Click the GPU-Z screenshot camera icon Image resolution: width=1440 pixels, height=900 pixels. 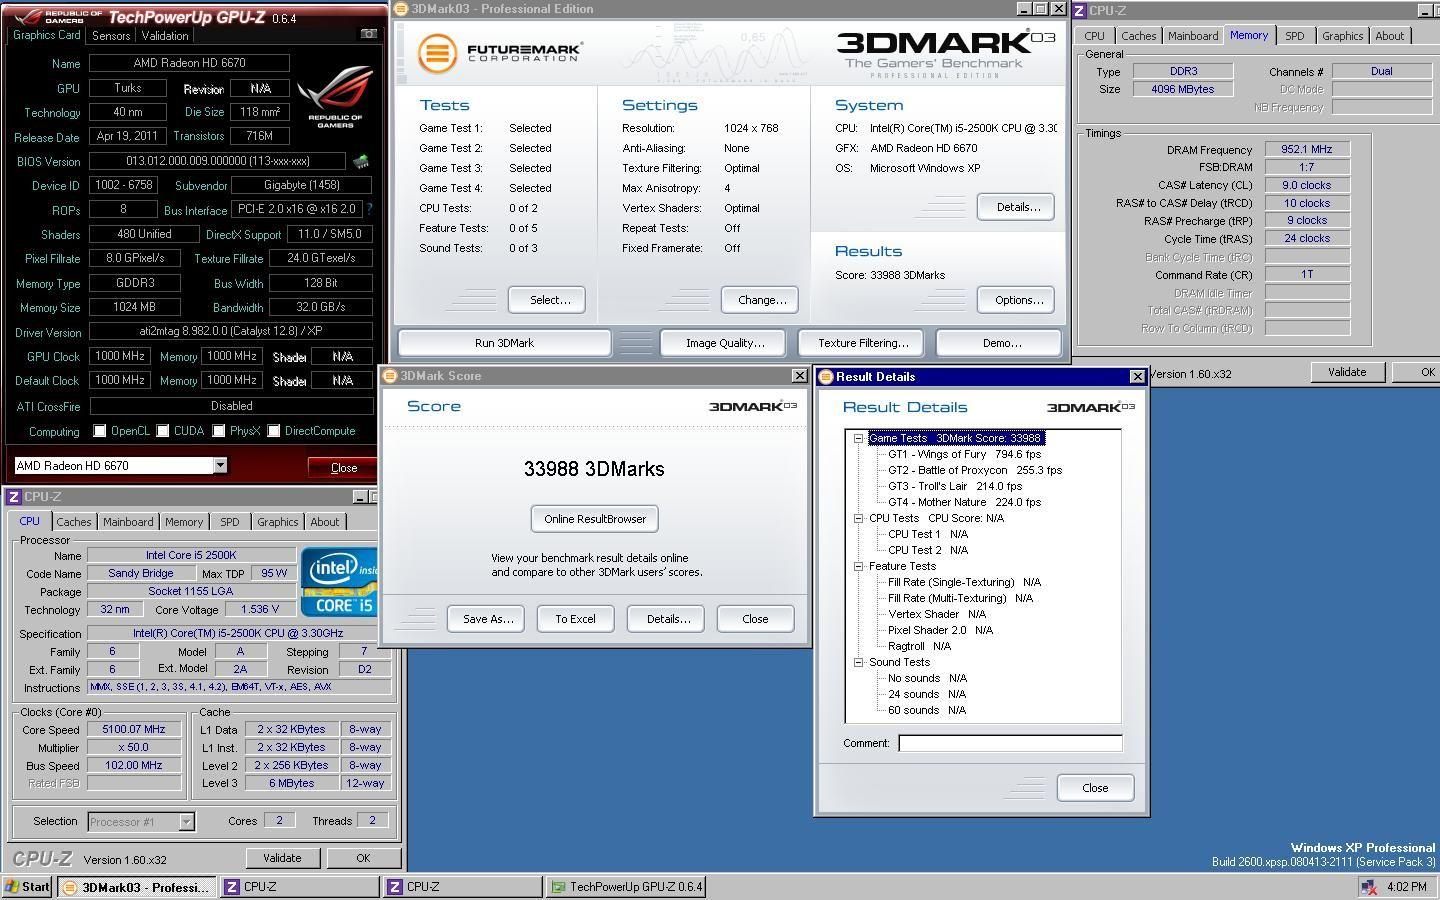point(368,33)
